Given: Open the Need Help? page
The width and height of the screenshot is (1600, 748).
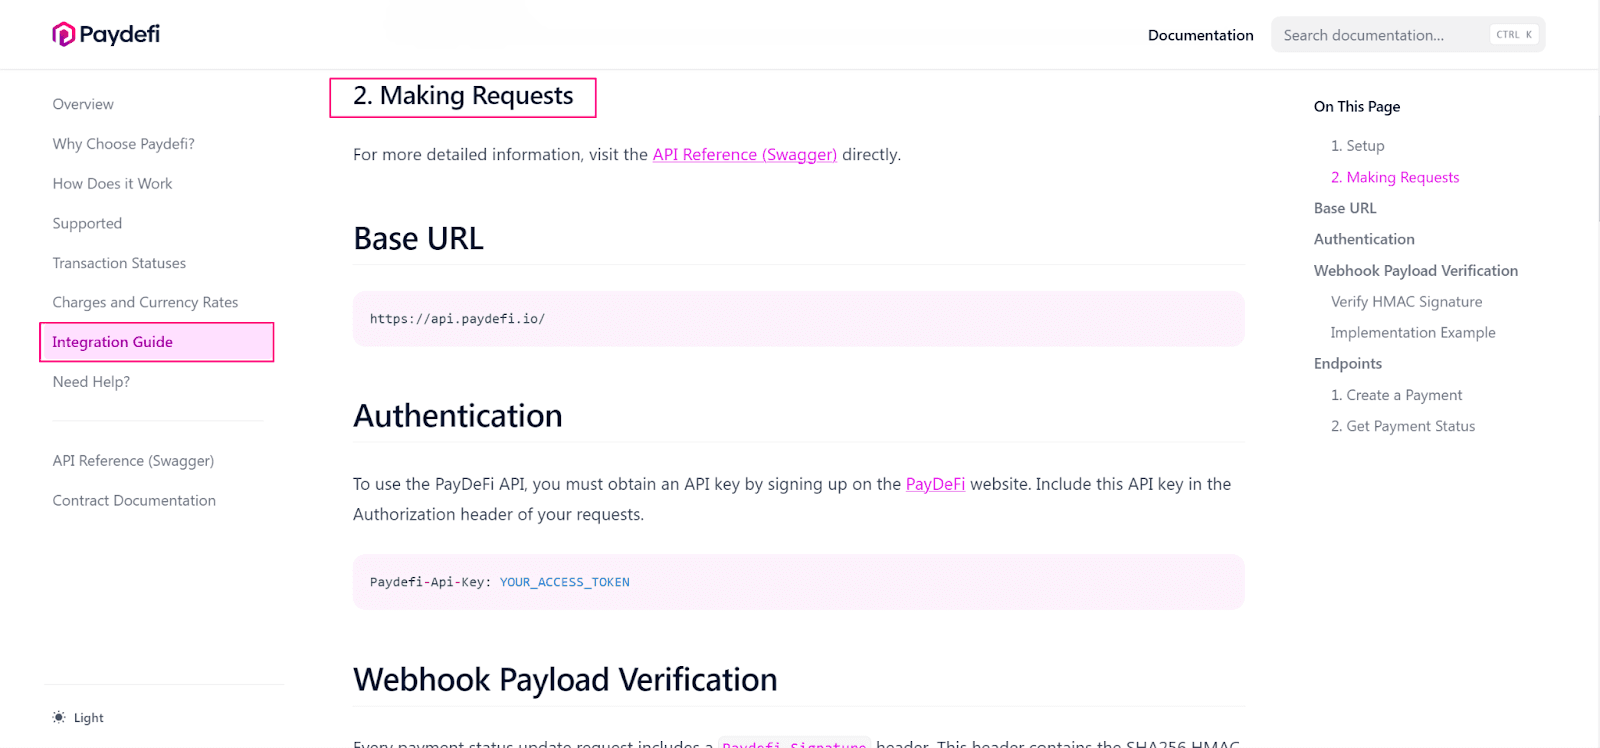Looking at the screenshot, I should point(91,382).
